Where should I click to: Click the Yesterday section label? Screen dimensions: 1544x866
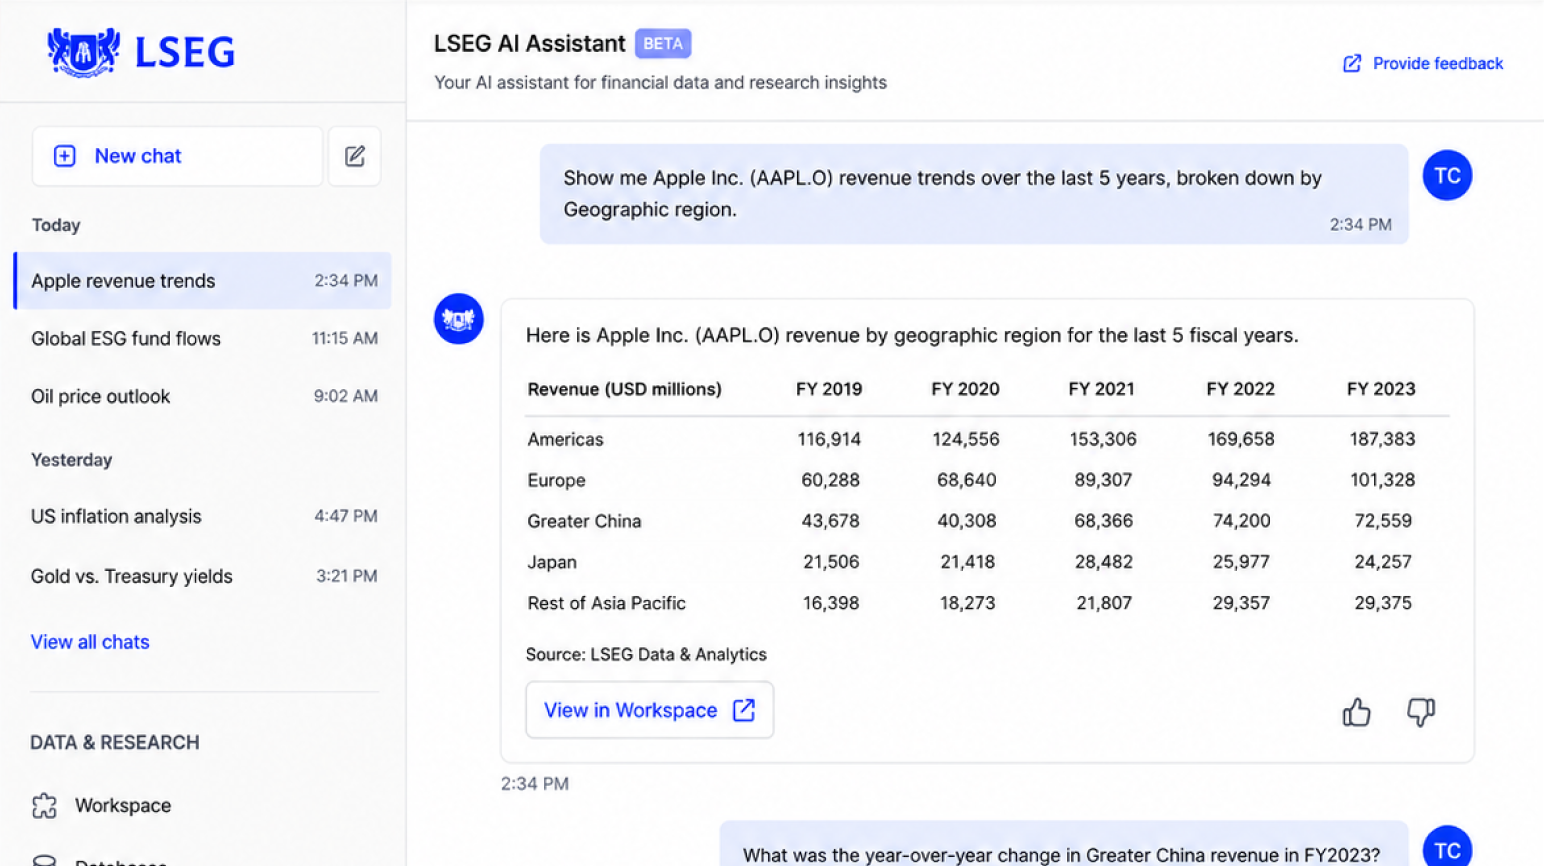tap(72, 461)
